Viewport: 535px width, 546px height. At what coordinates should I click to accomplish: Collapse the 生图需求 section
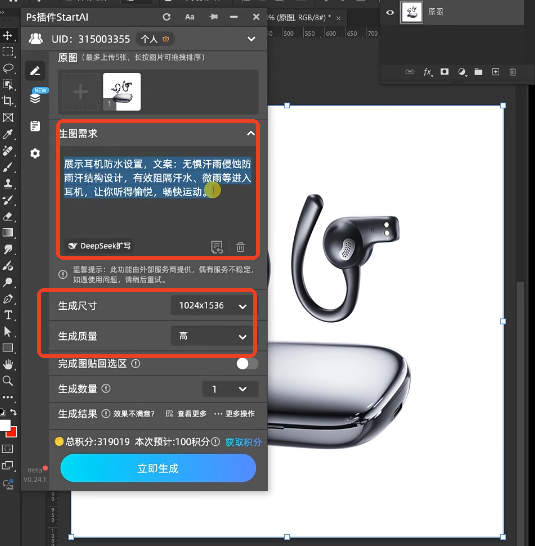pos(250,133)
